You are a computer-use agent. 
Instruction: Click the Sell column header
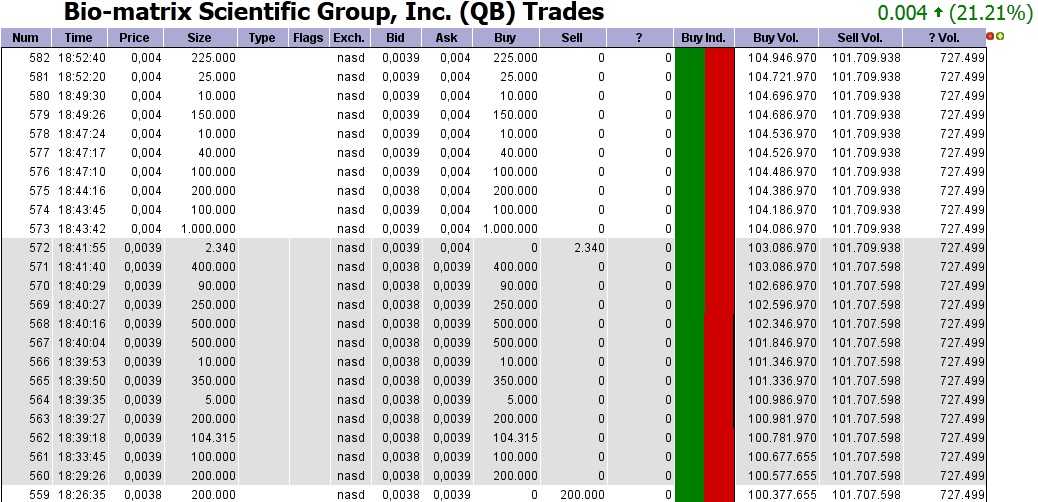[572, 38]
